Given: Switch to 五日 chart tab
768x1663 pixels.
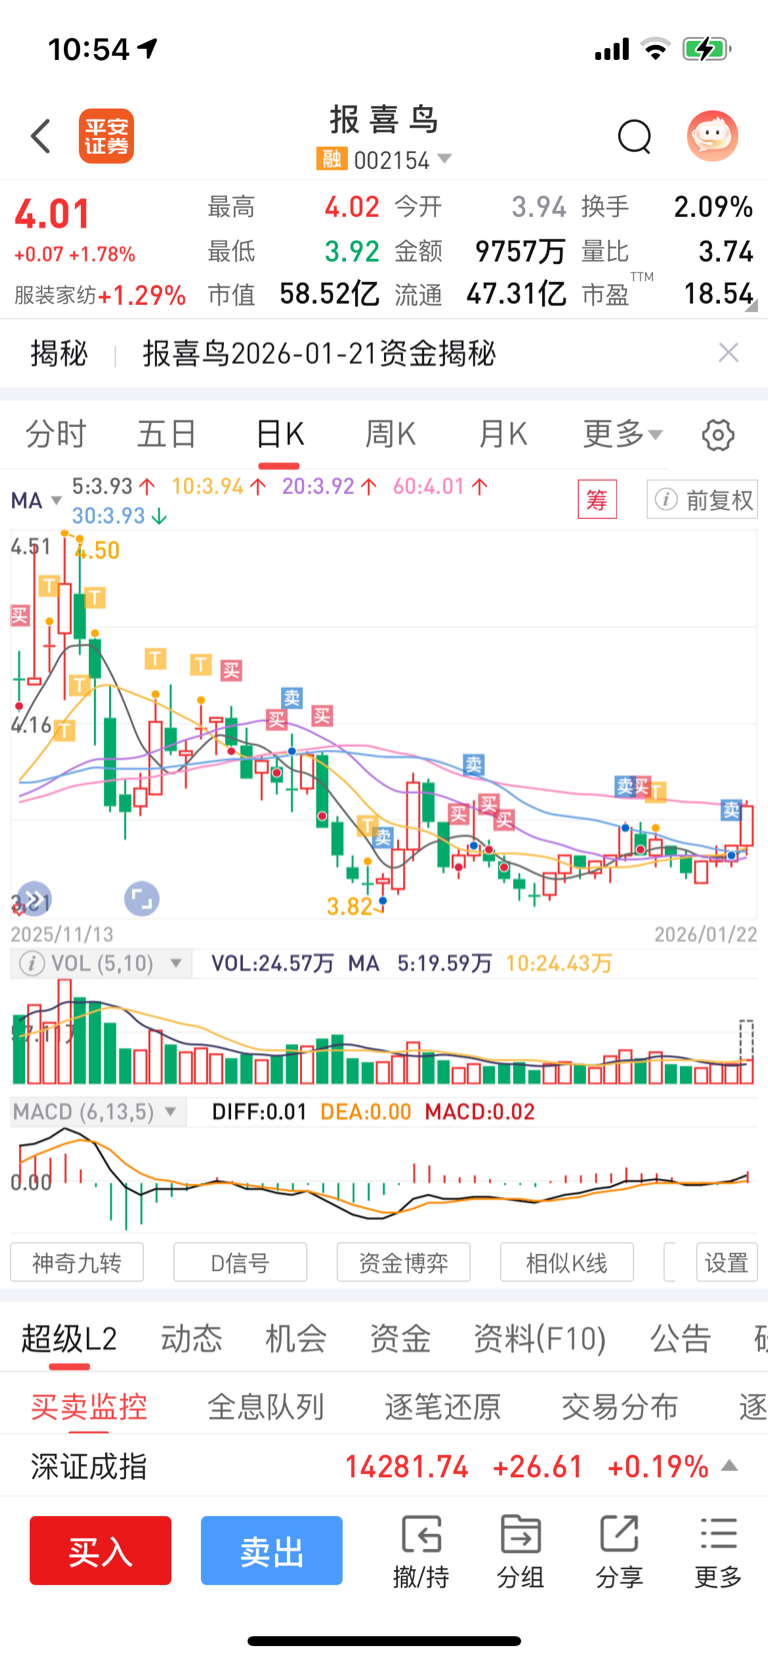Looking at the screenshot, I should [167, 434].
